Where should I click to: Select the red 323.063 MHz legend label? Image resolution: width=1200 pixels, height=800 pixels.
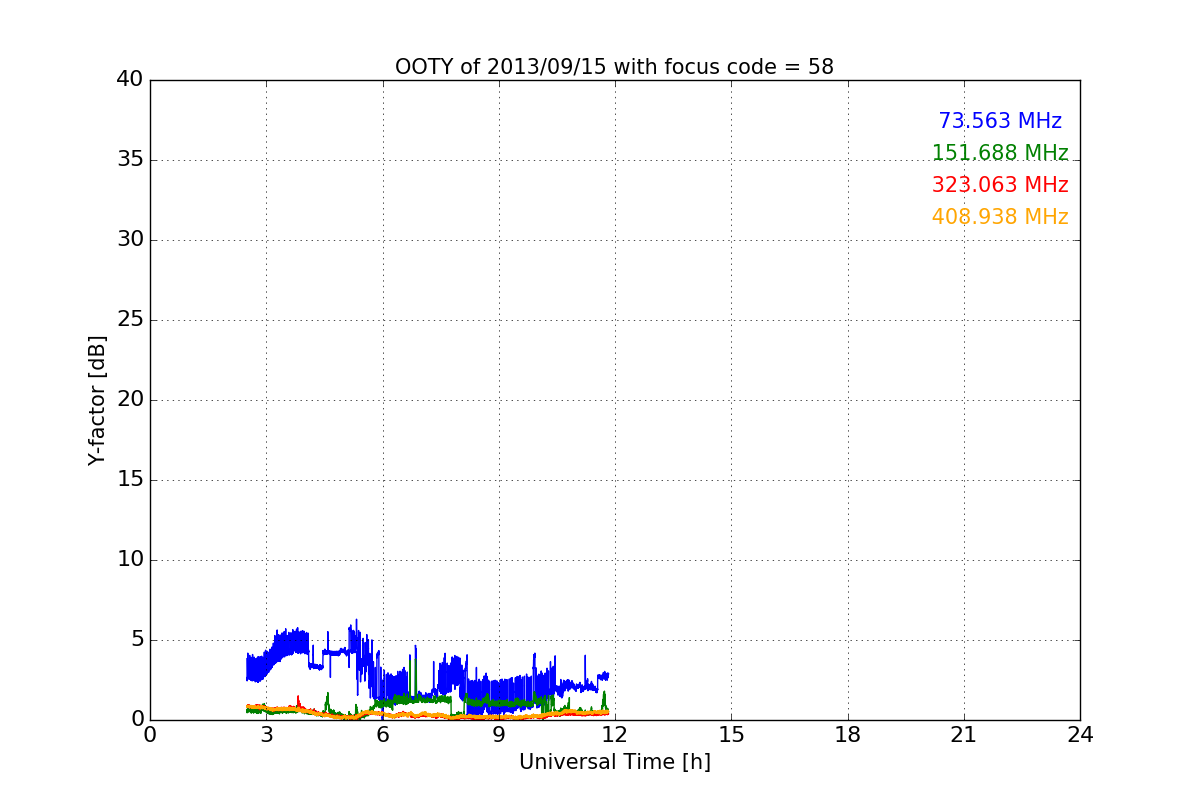click(1000, 185)
